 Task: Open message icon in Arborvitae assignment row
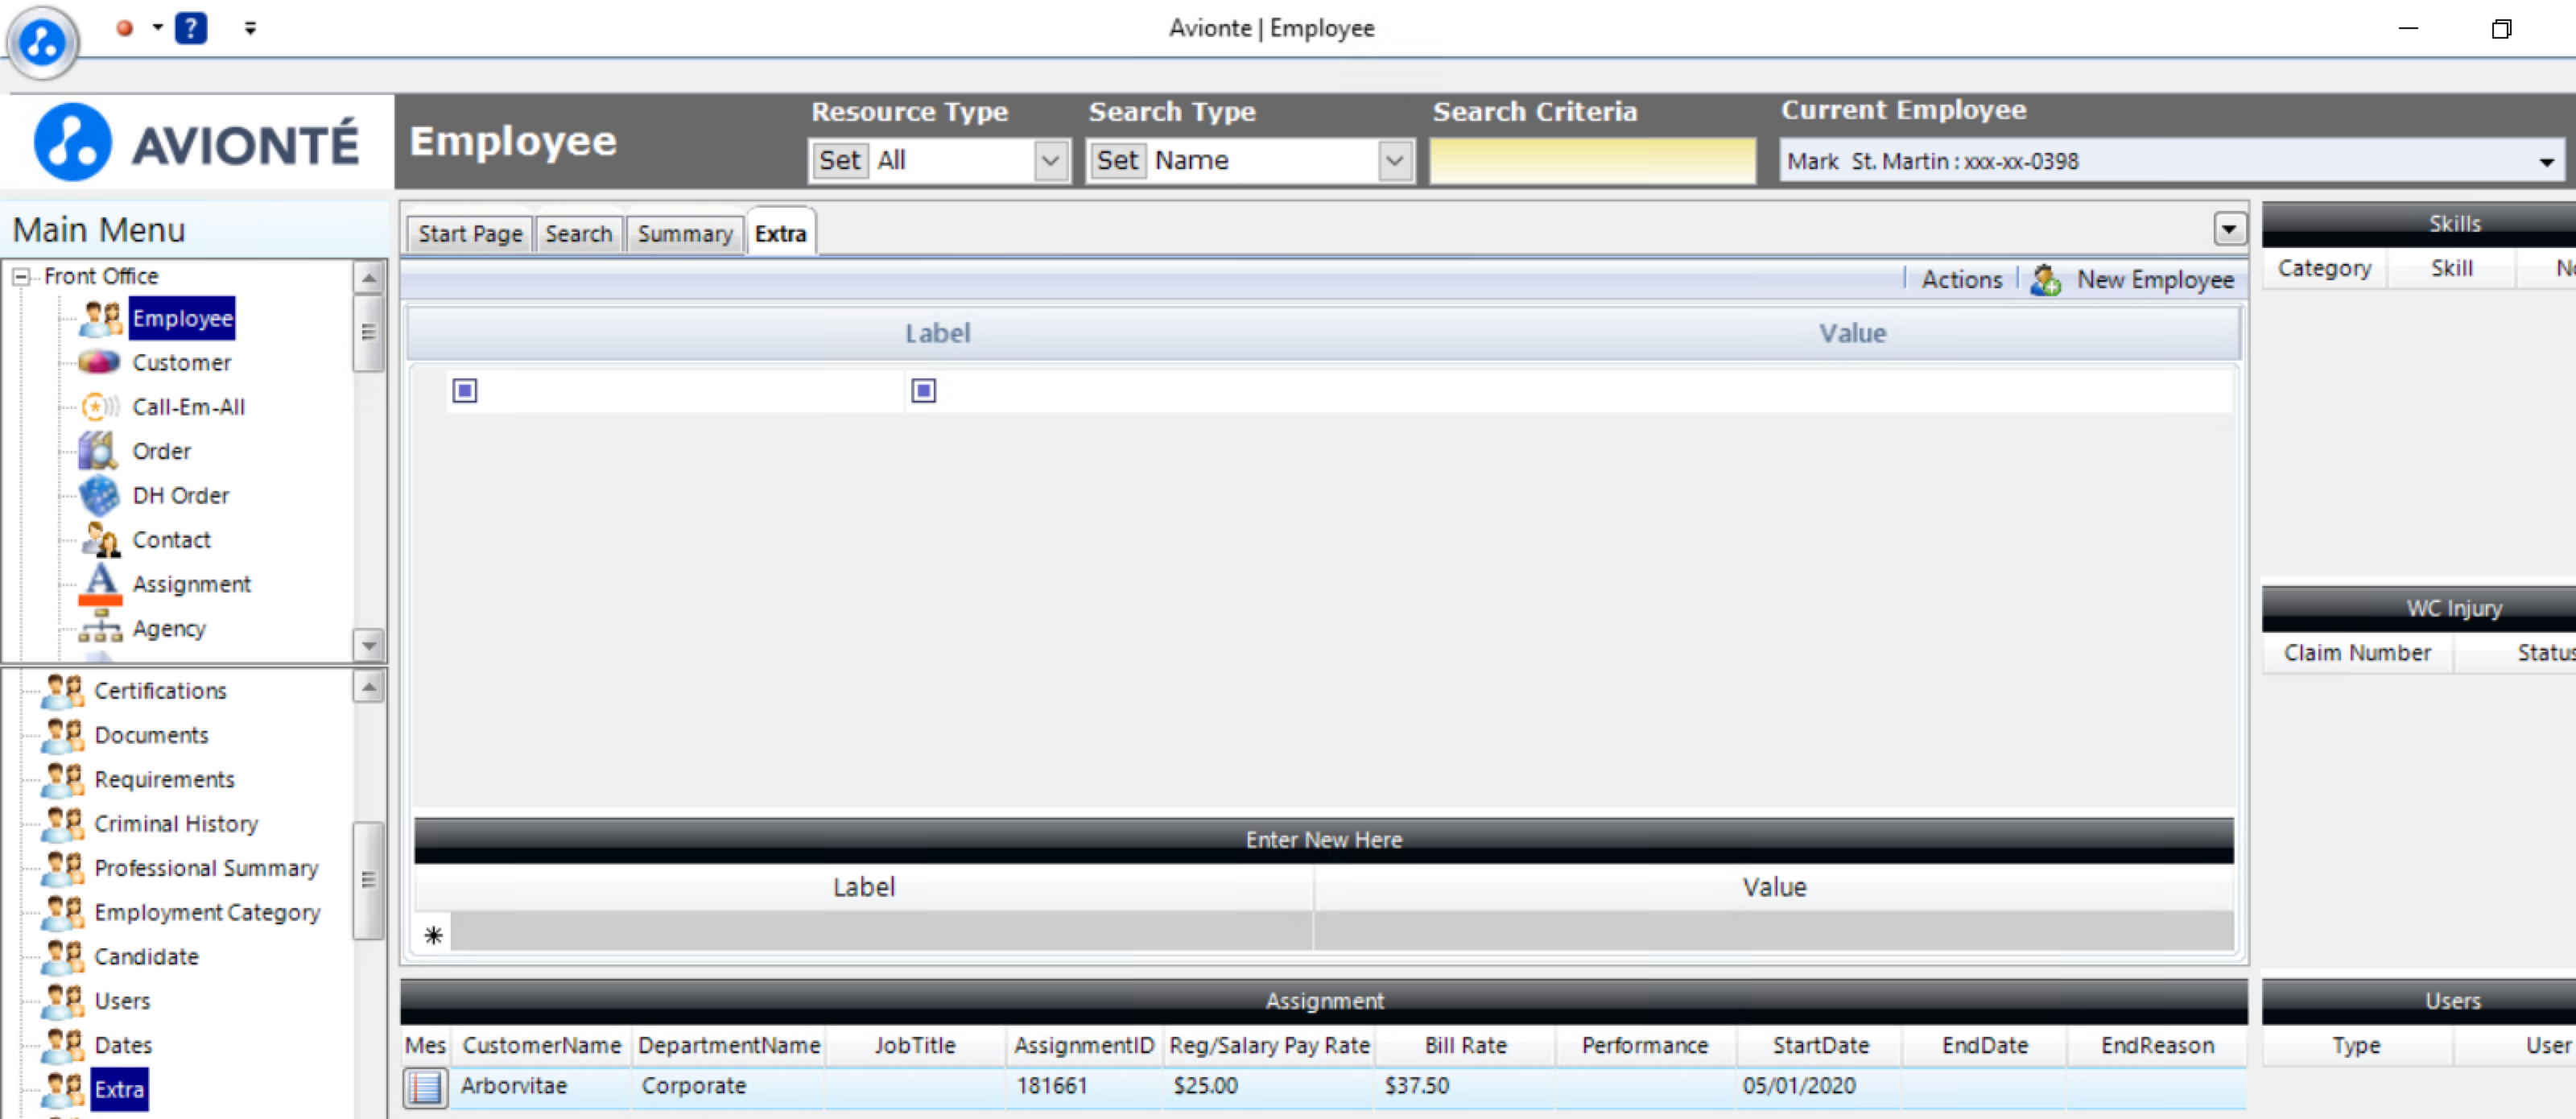pyautogui.click(x=425, y=1086)
